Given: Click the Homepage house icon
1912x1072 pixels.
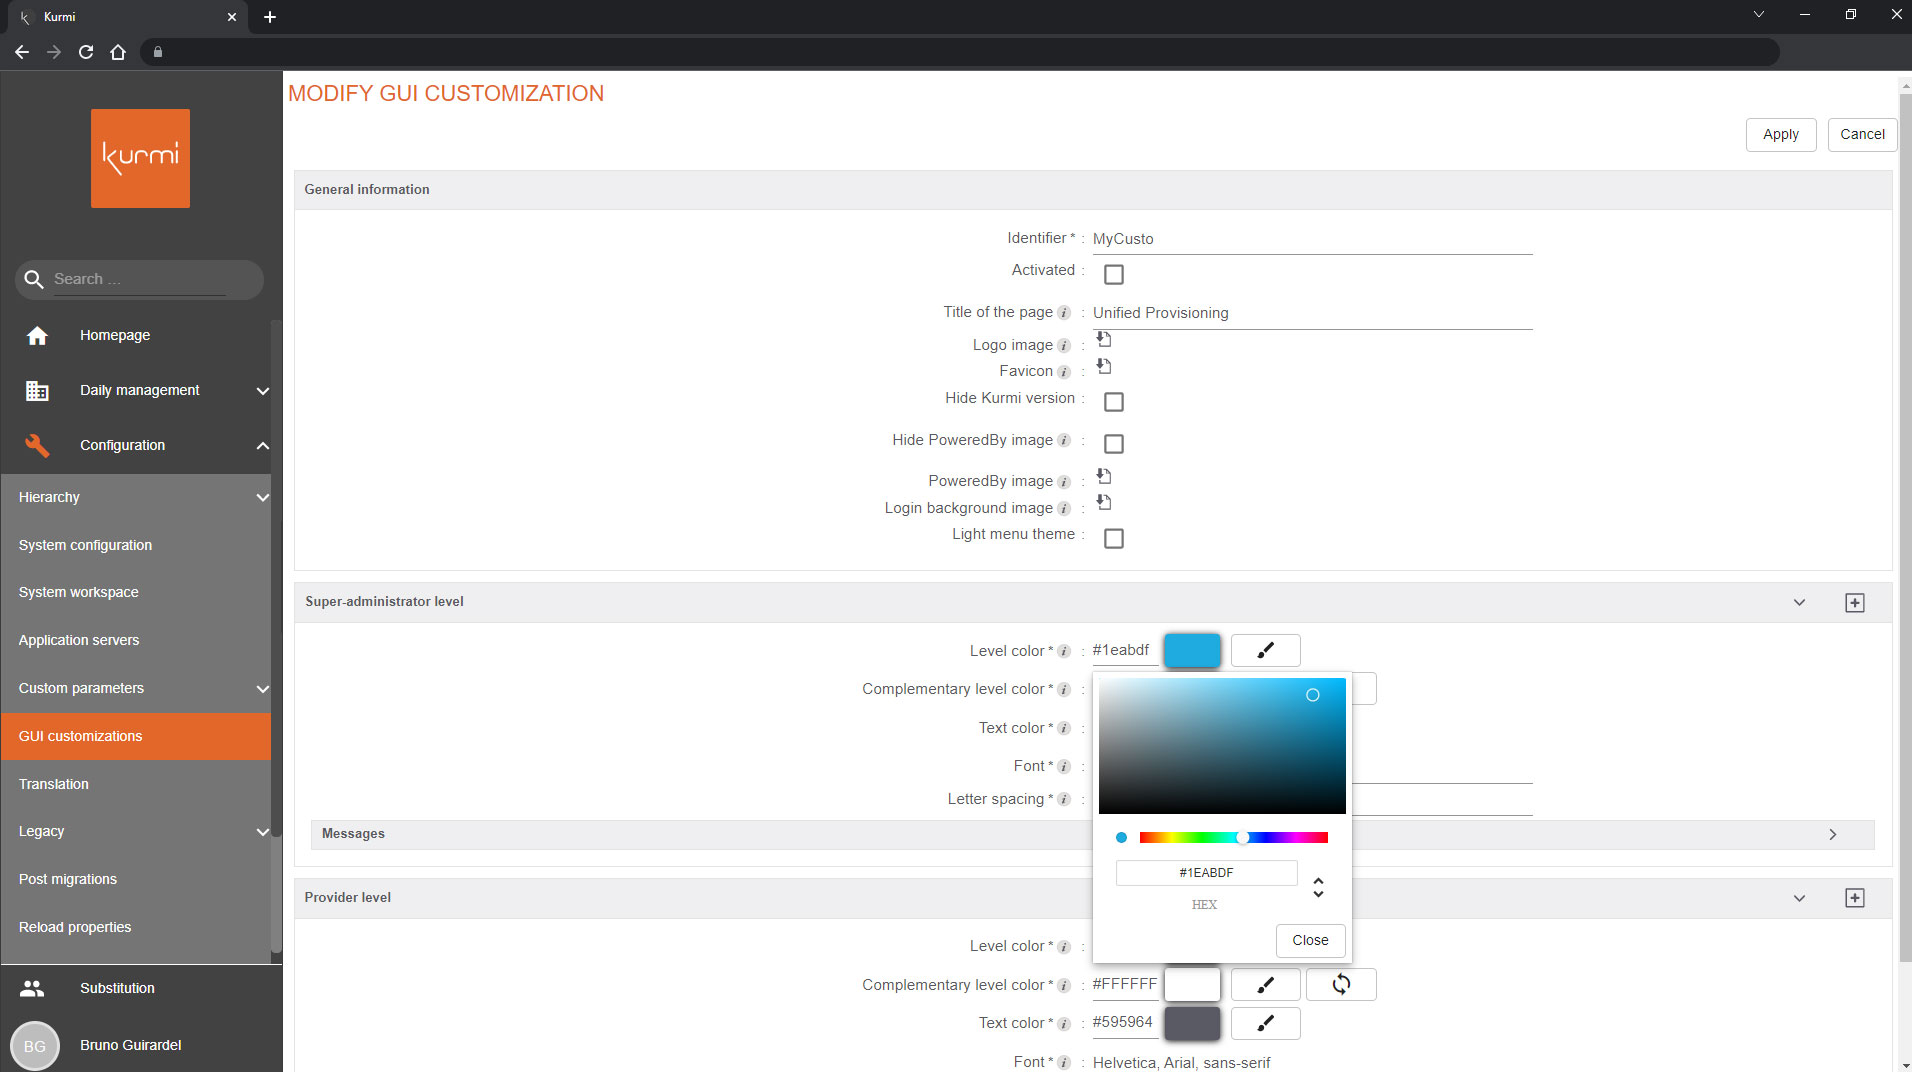Looking at the screenshot, I should coord(37,335).
